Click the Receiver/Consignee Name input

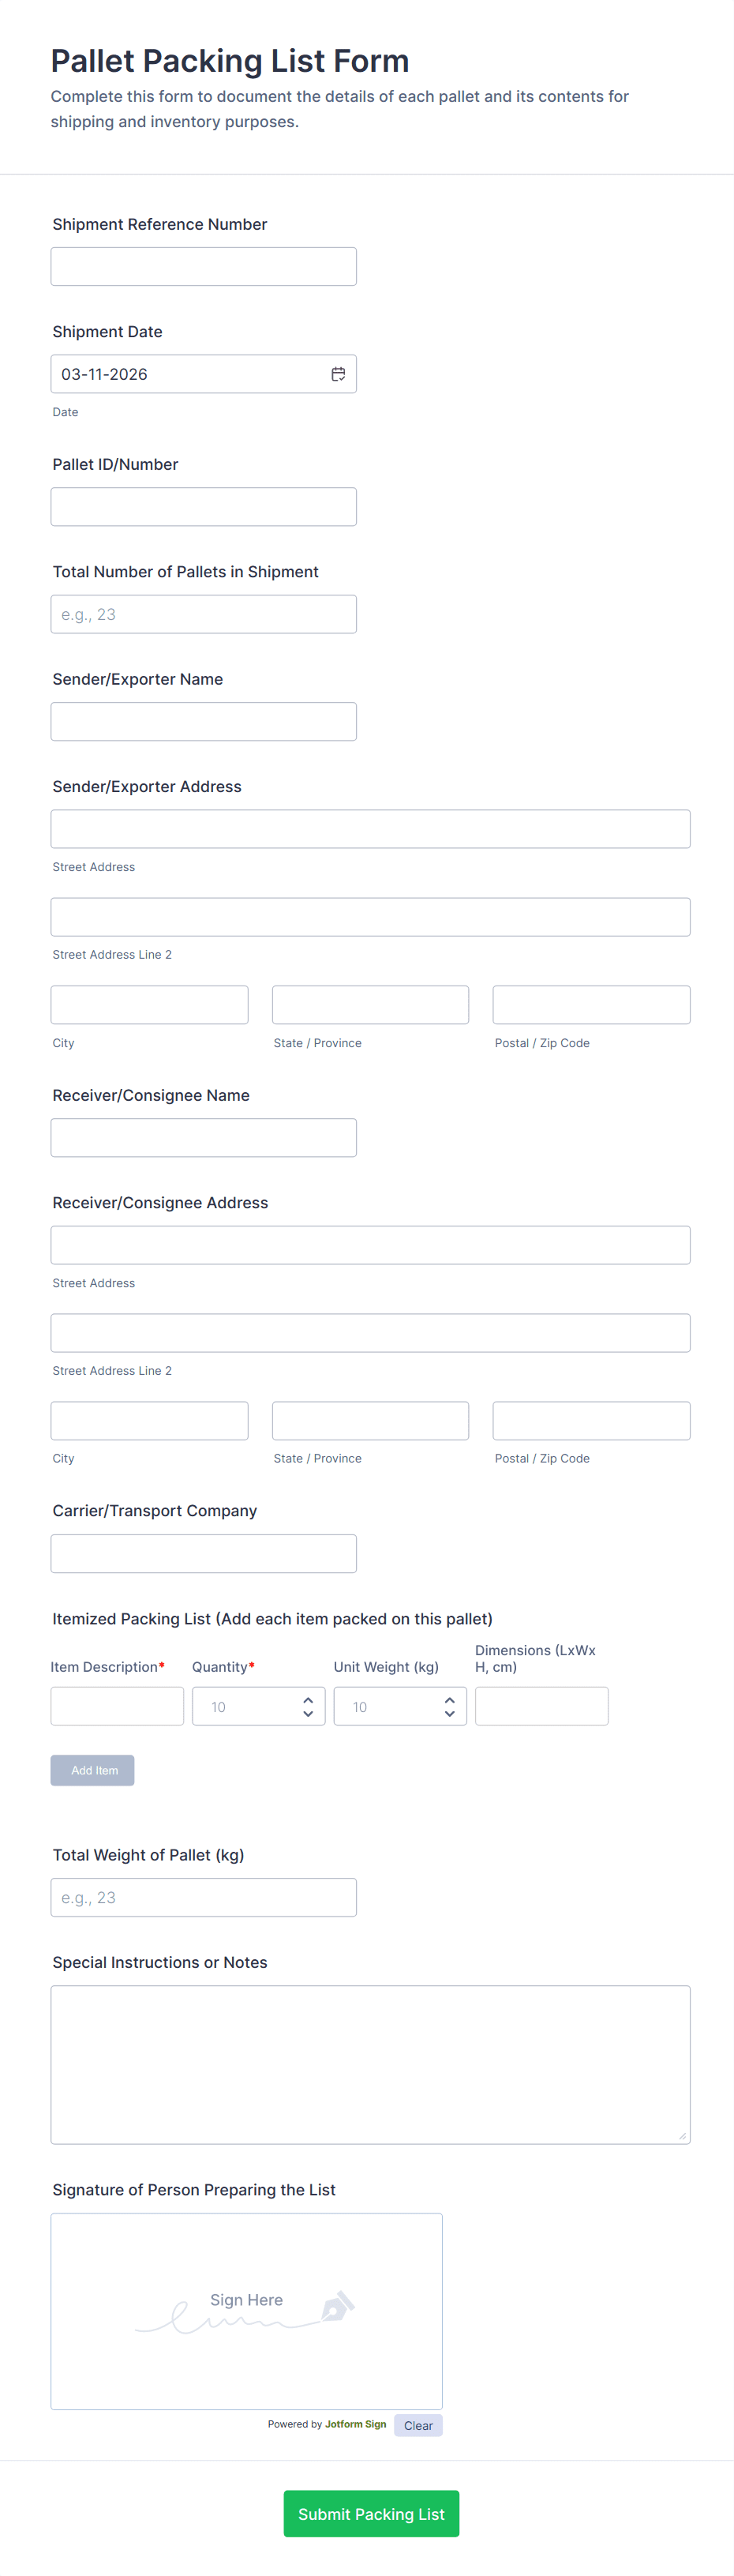[x=203, y=1138]
